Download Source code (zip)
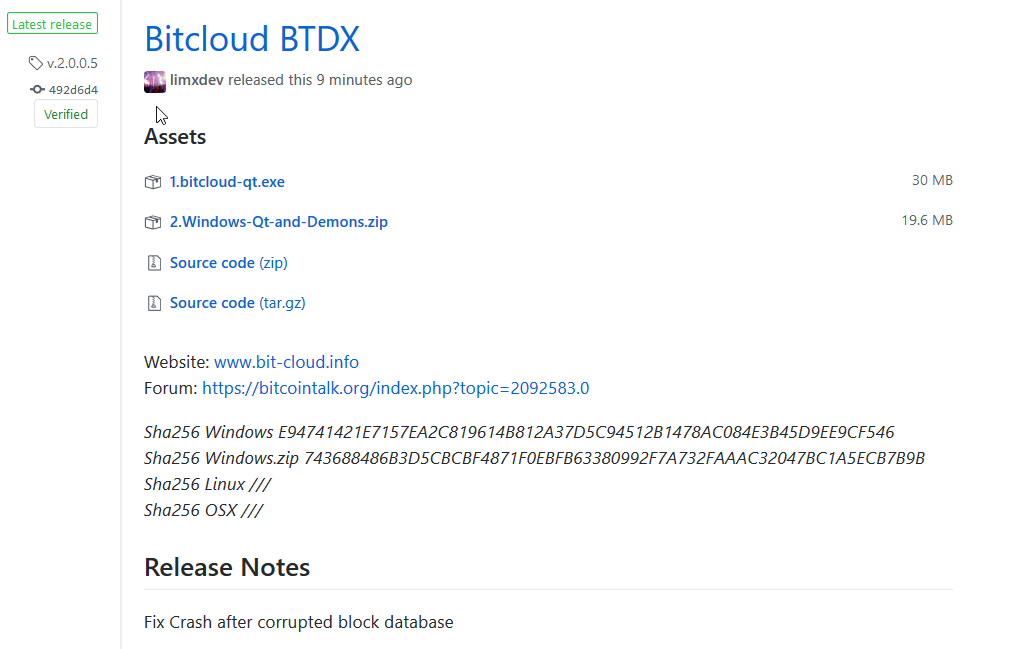The width and height of the screenshot is (1015, 649). (229, 263)
